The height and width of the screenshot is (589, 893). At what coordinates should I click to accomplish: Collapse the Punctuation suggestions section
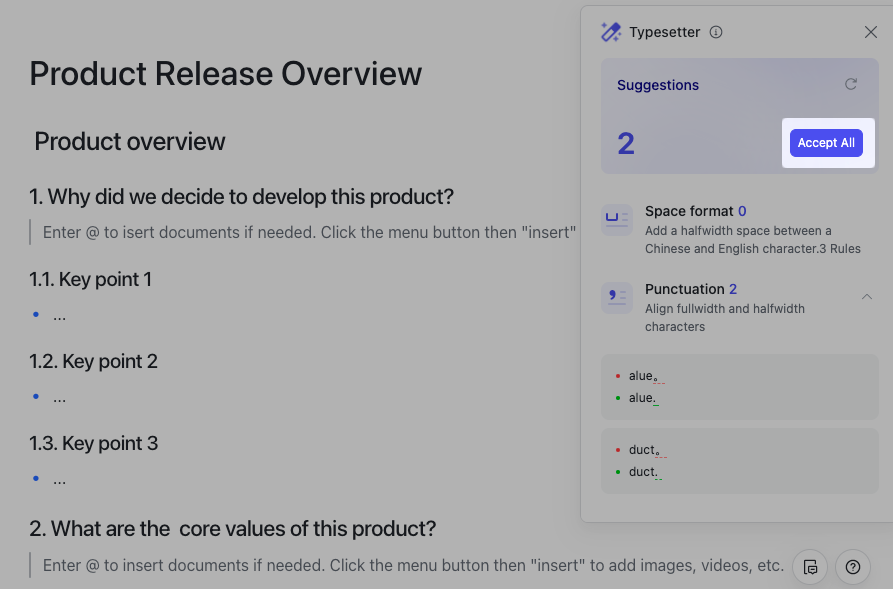866,297
